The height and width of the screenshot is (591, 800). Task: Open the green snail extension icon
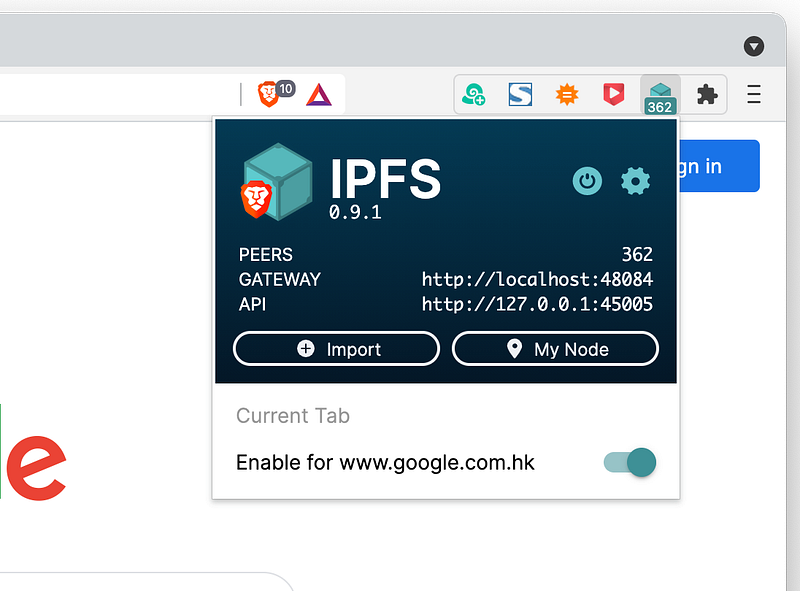473,94
